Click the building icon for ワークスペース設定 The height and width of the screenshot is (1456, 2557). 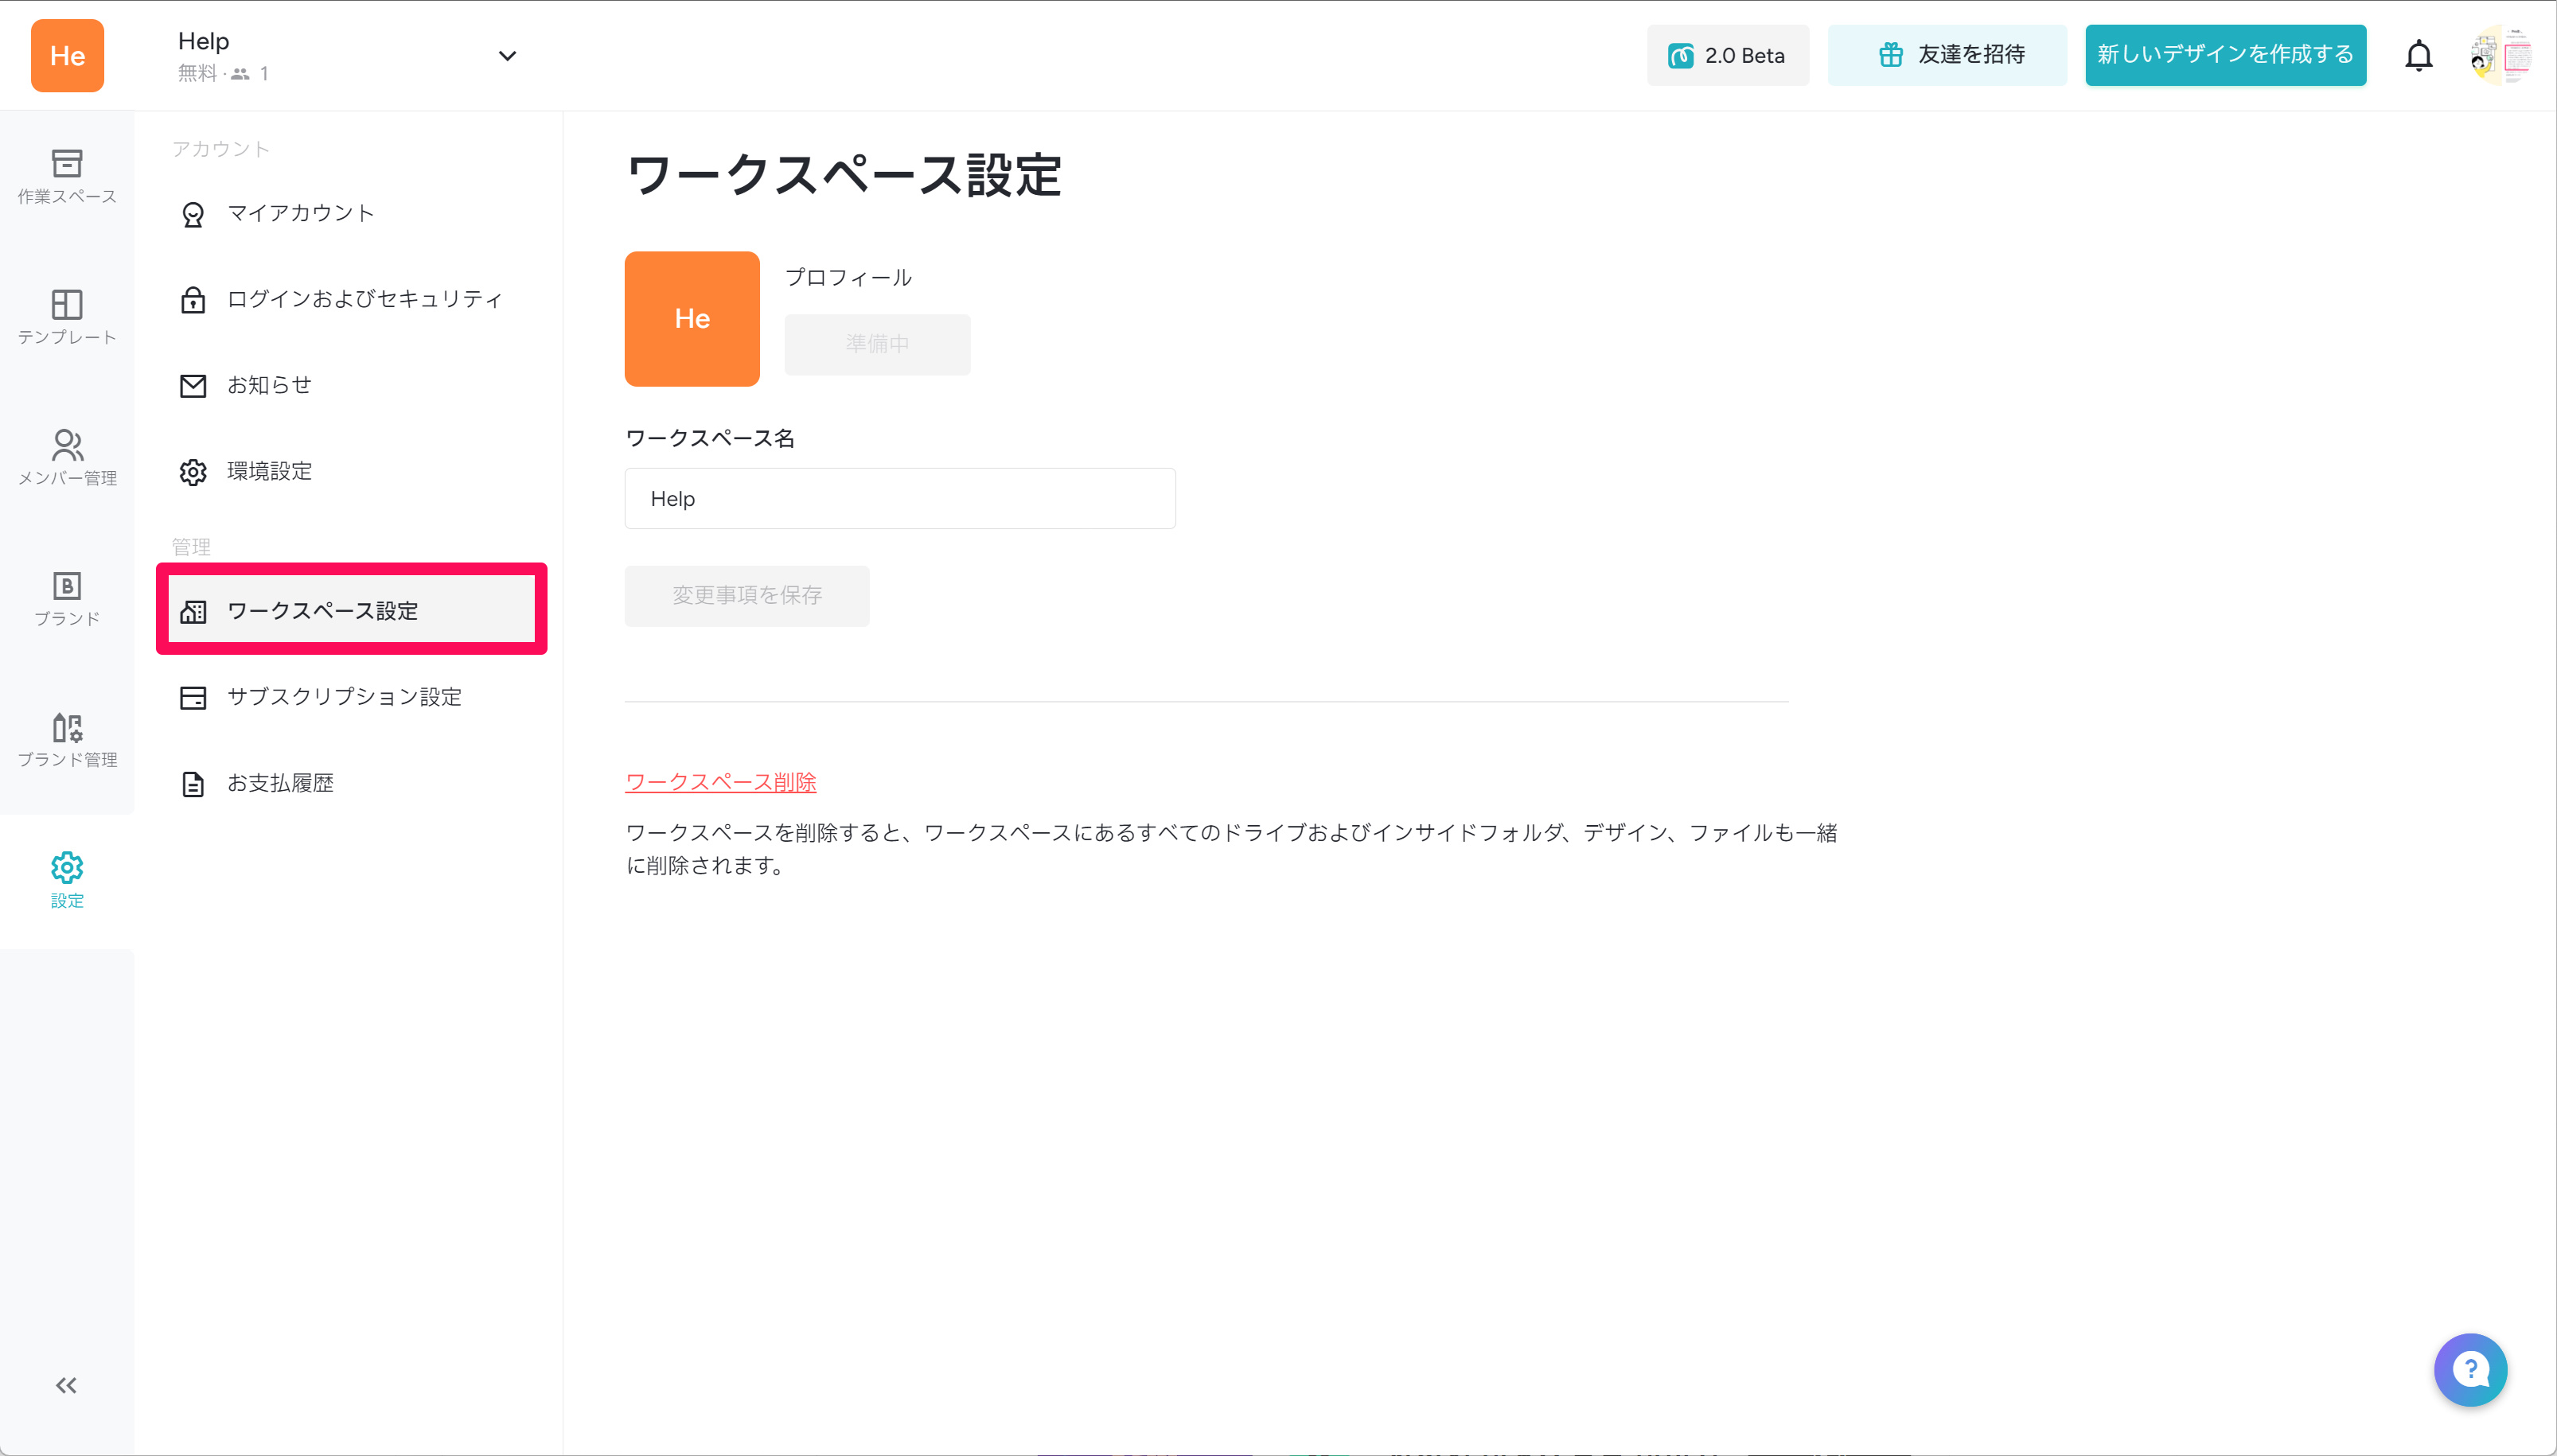click(x=193, y=612)
